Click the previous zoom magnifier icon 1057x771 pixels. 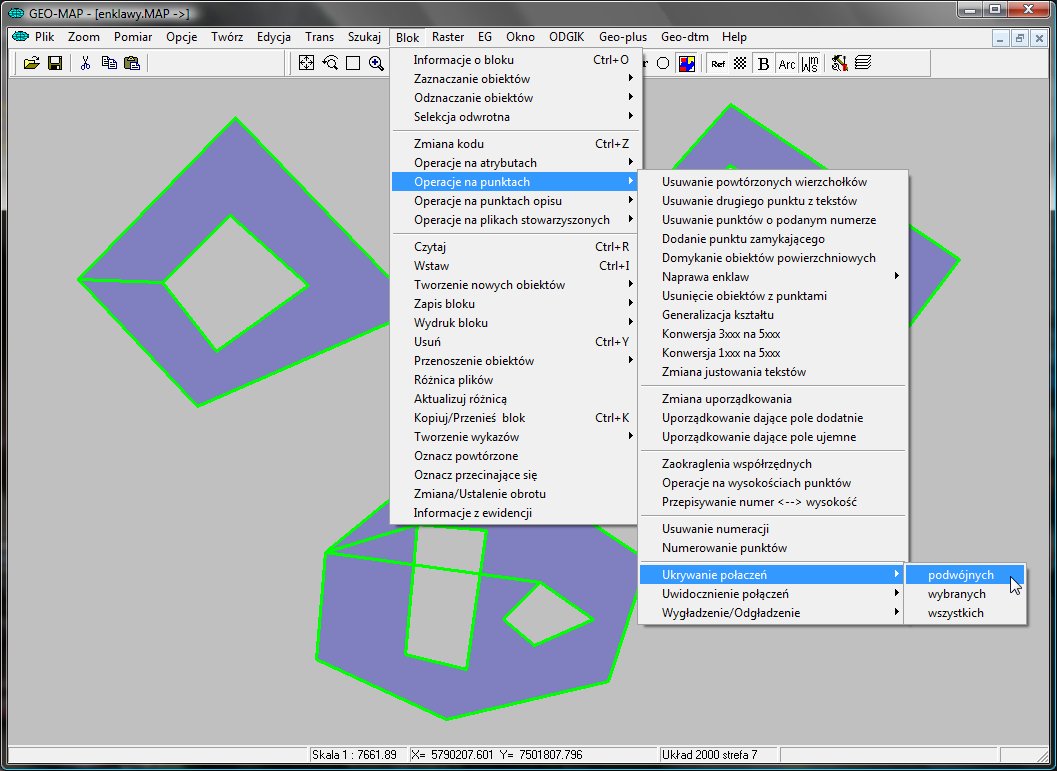(x=330, y=63)
